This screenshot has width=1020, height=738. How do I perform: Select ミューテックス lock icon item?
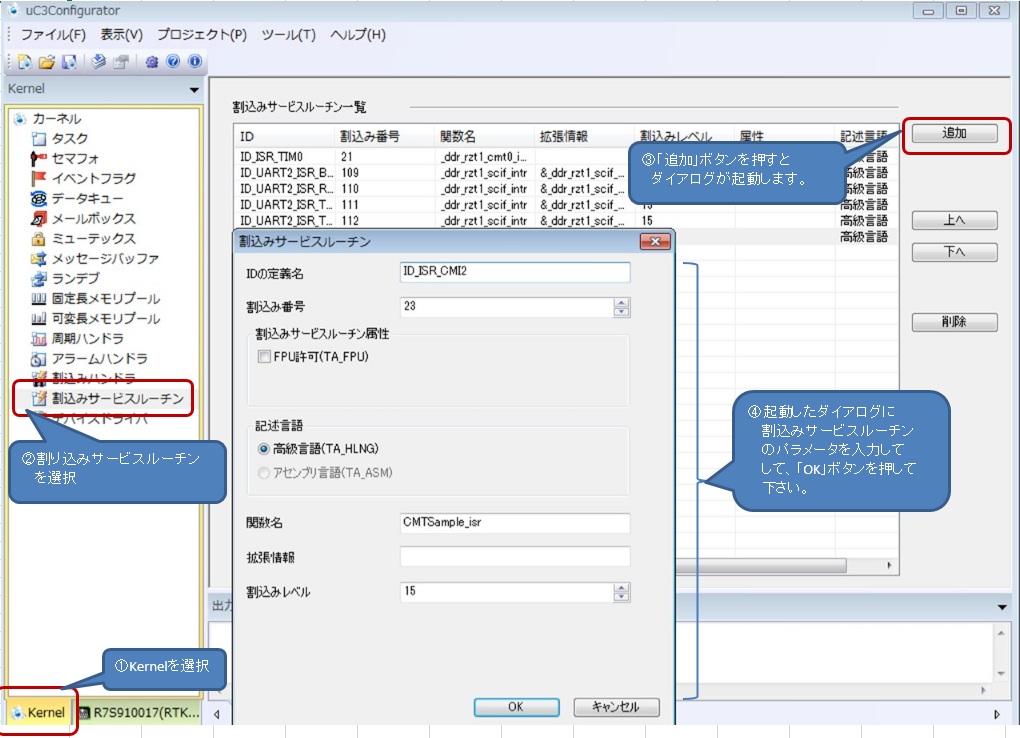(93, 238)
